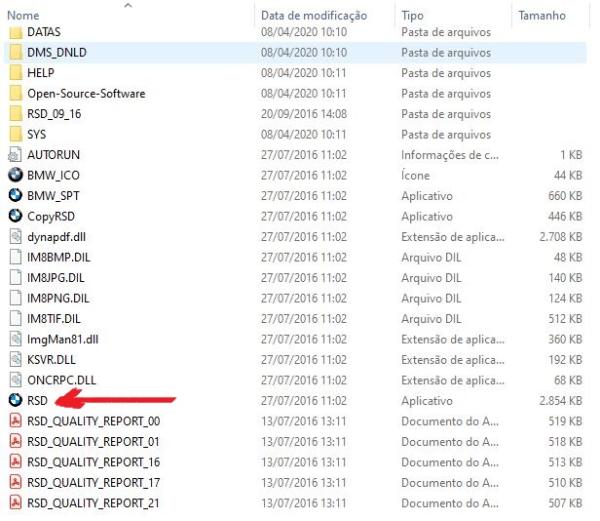Click the IM8TIF.DIL file icon
This screenshot has height=521, width=600.
[x=15, y=318]
